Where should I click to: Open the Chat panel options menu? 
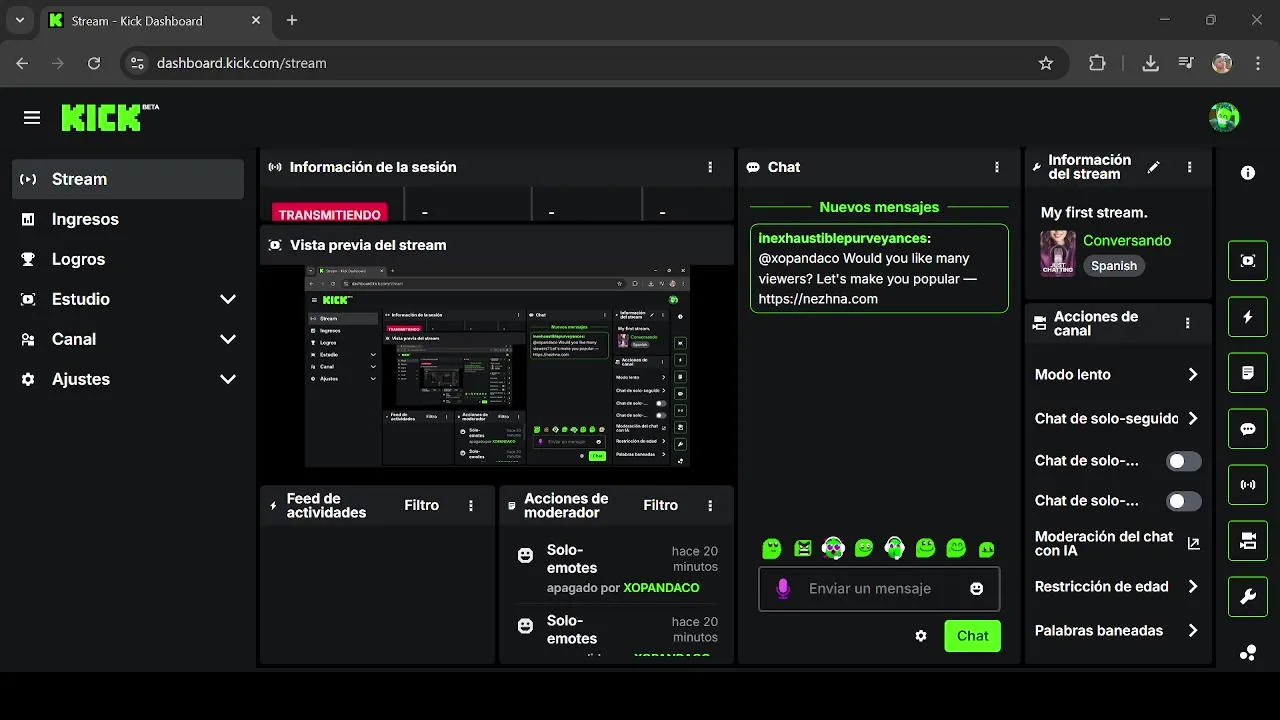click(997, 167)
